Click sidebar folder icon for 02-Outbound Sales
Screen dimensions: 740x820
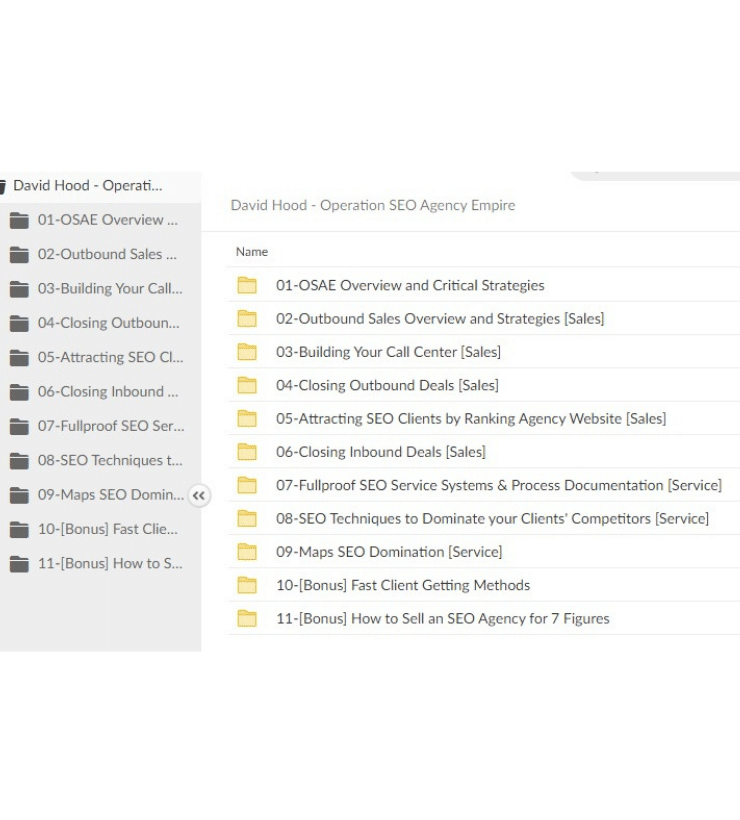tap(19, 254)
